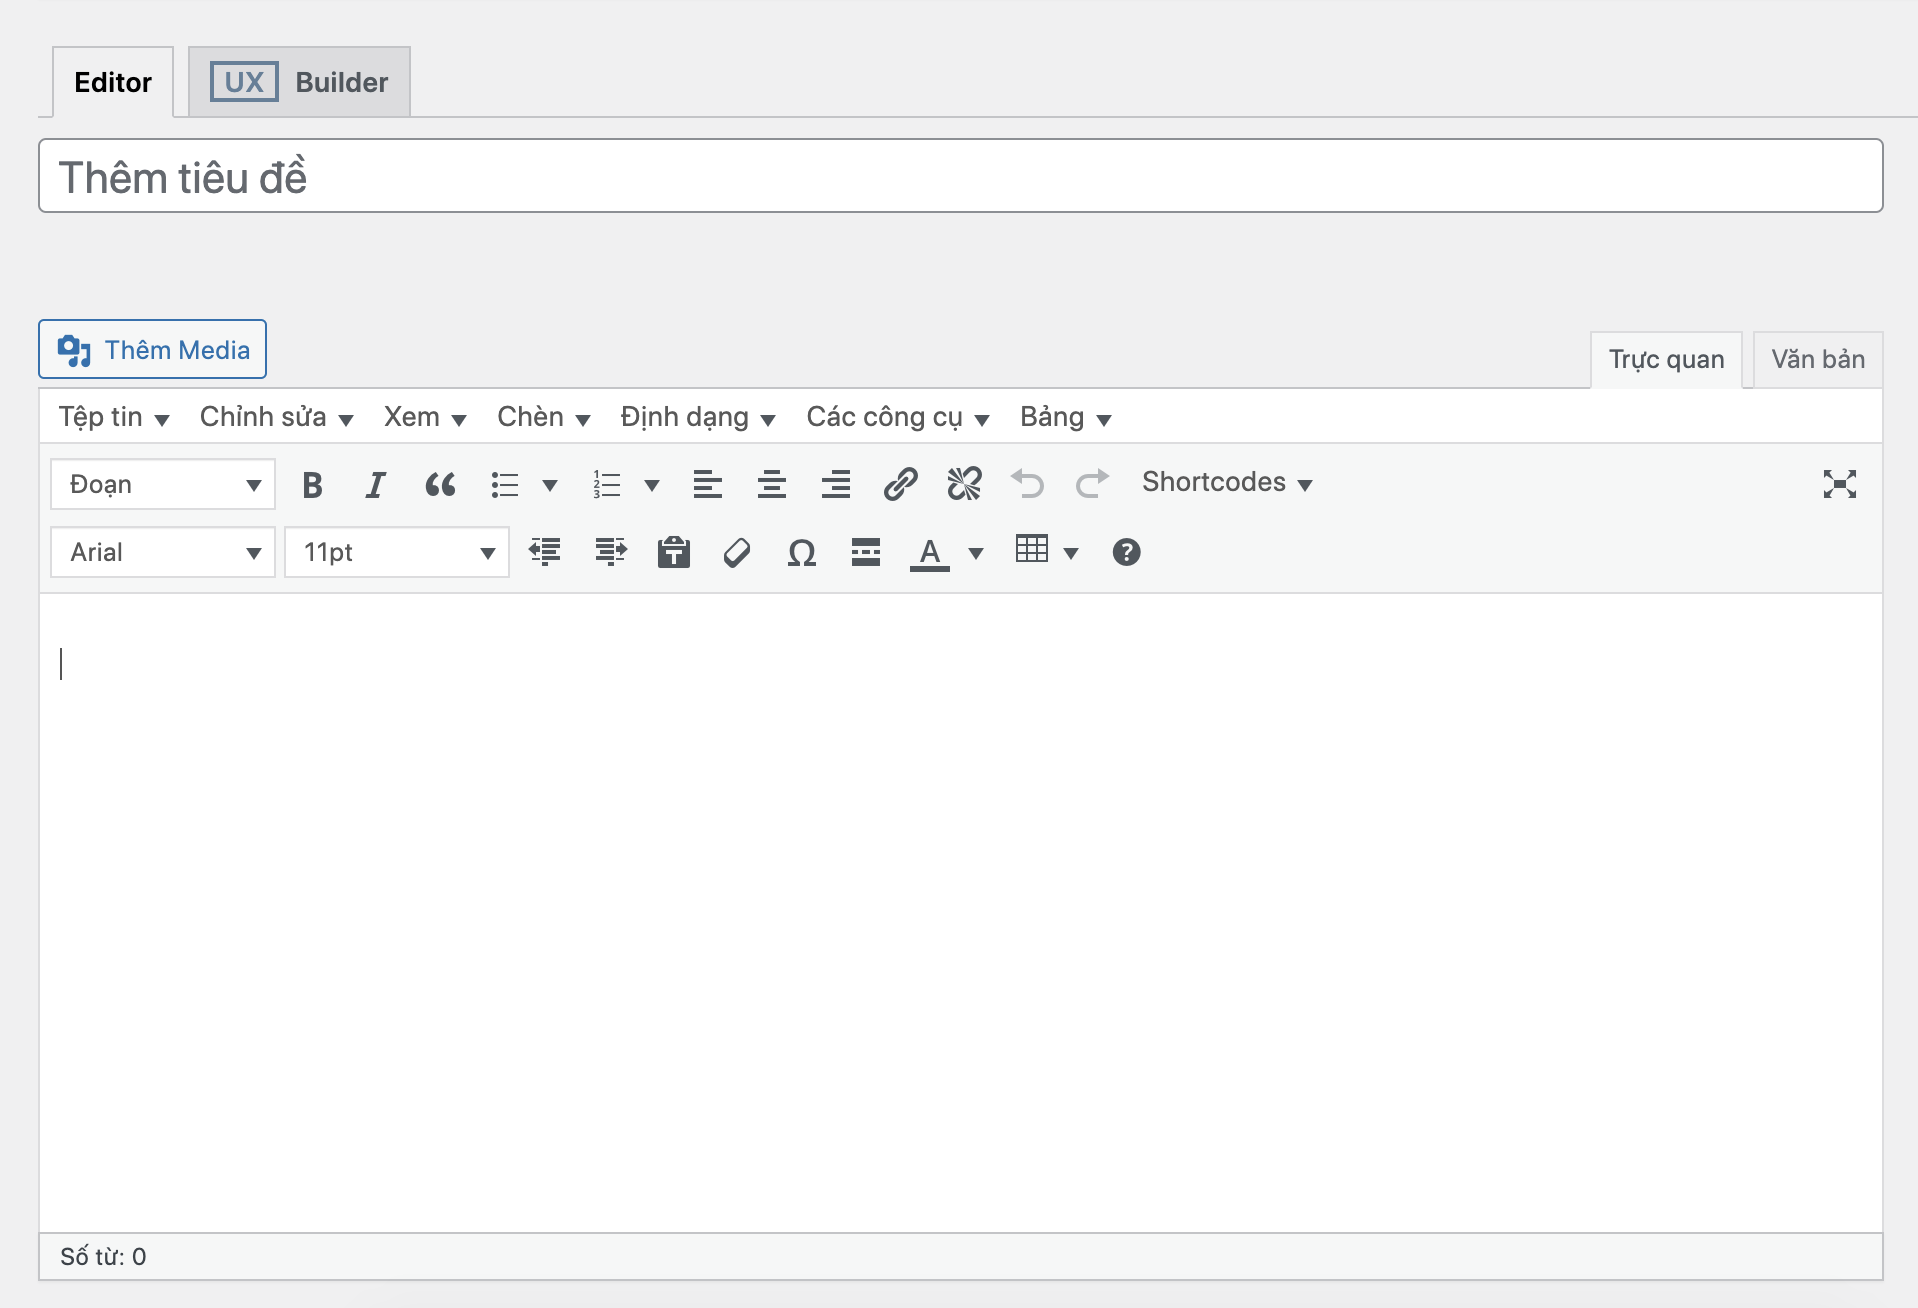Insert horizontal line
Image resolution: width=1918 pixels, height=1308 pixels.
coord(865,553)
